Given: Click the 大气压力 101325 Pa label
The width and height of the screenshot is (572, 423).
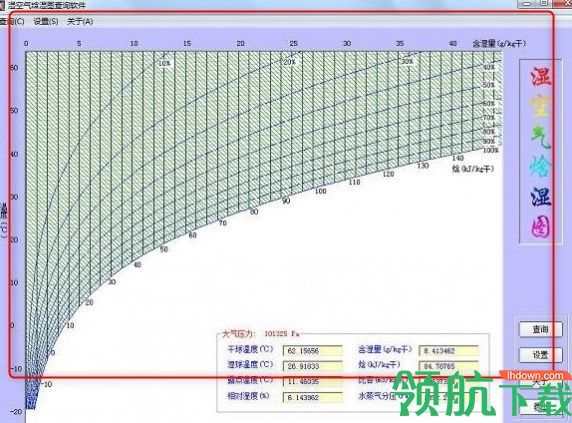Looking at the screenshot, I should 261,334.
